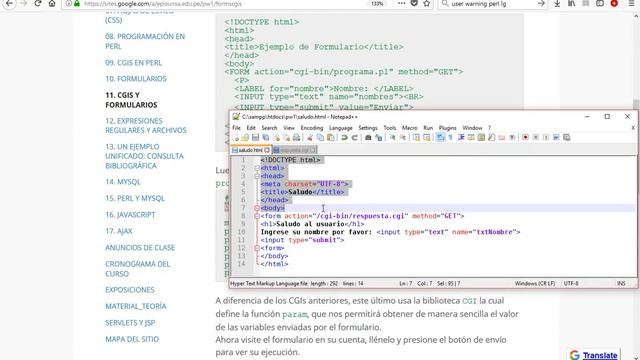Collapse the fold marker on line 12
Viewport: 640px width, 360px height.
(257, 248)
